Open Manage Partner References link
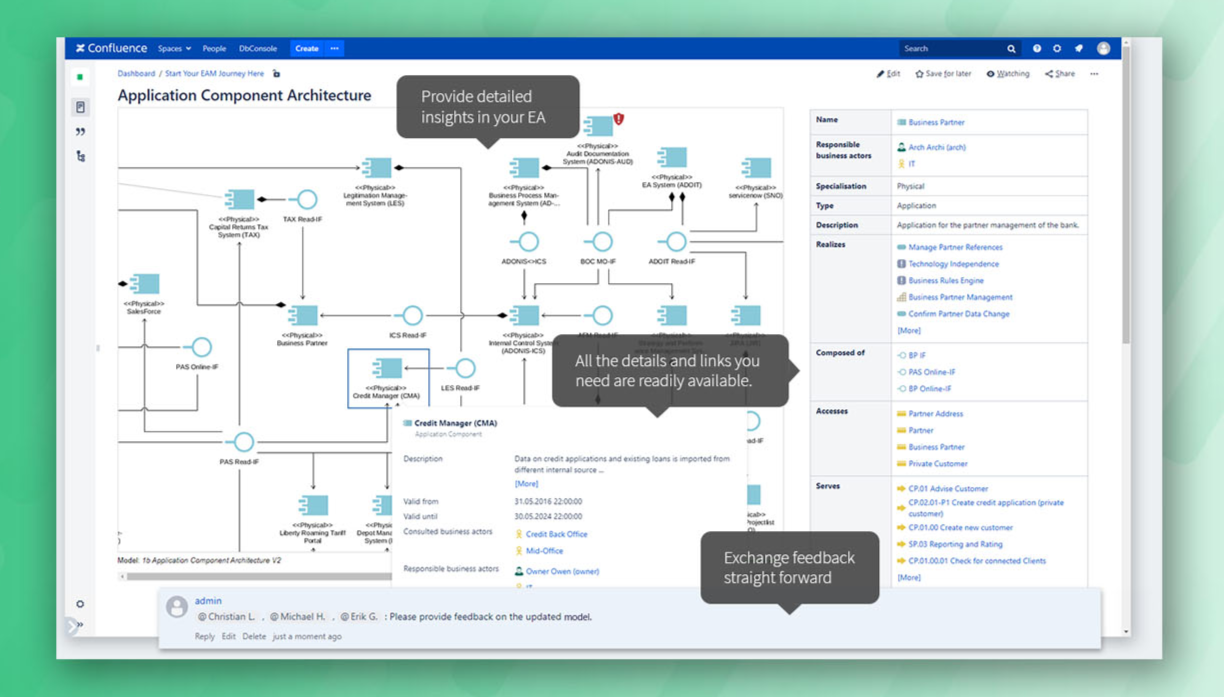The width and height of the screenshot is (1224, 697). point(955,247)
